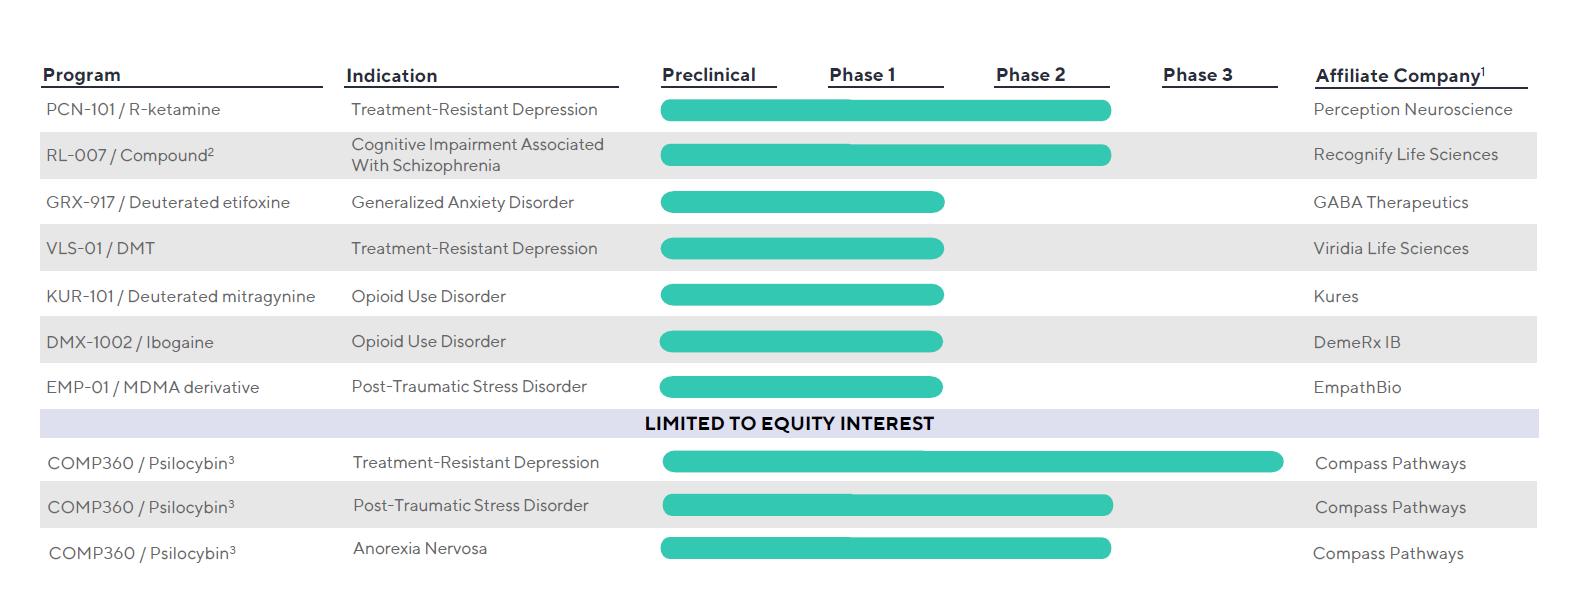The height and width of the screenshot is (596, 1590).
Task: Click the Preclinical phase header
Action: (x=708, y=75)
